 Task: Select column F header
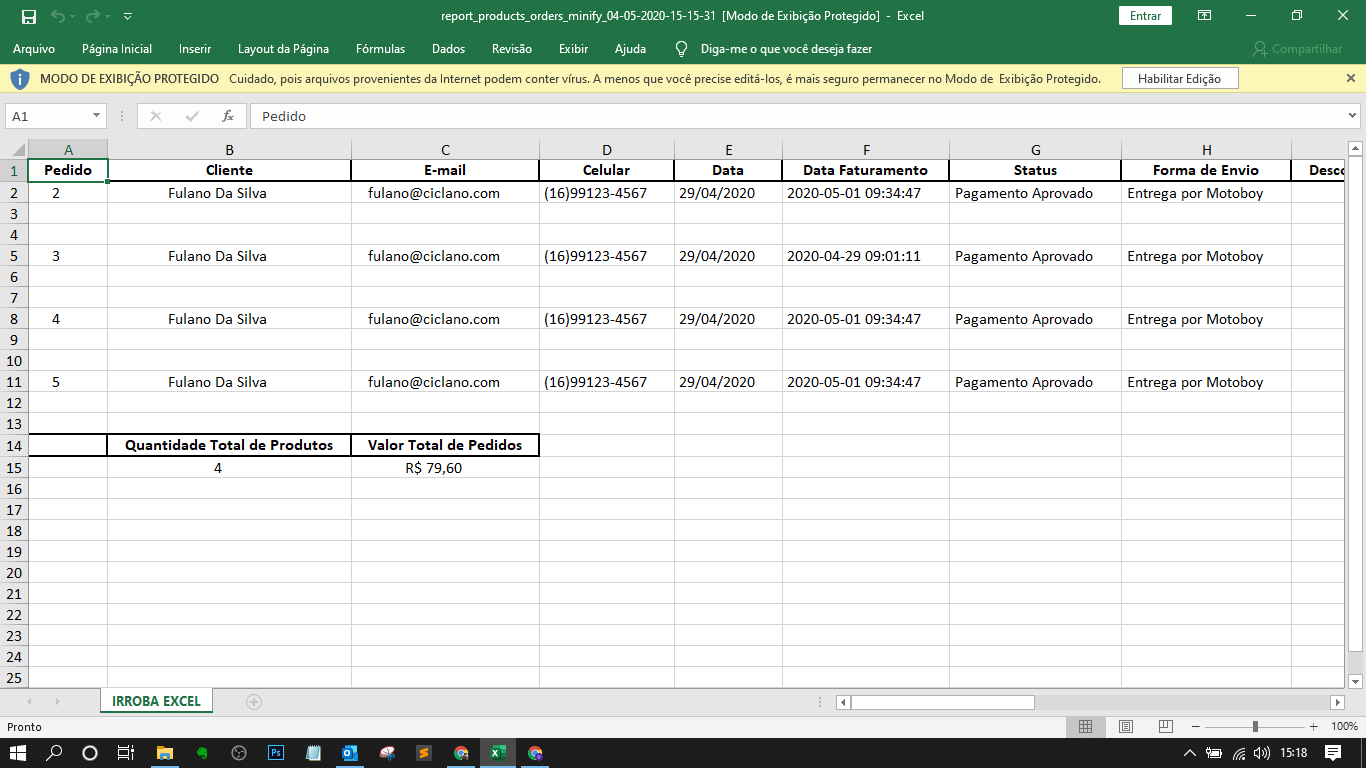(865, 150)
